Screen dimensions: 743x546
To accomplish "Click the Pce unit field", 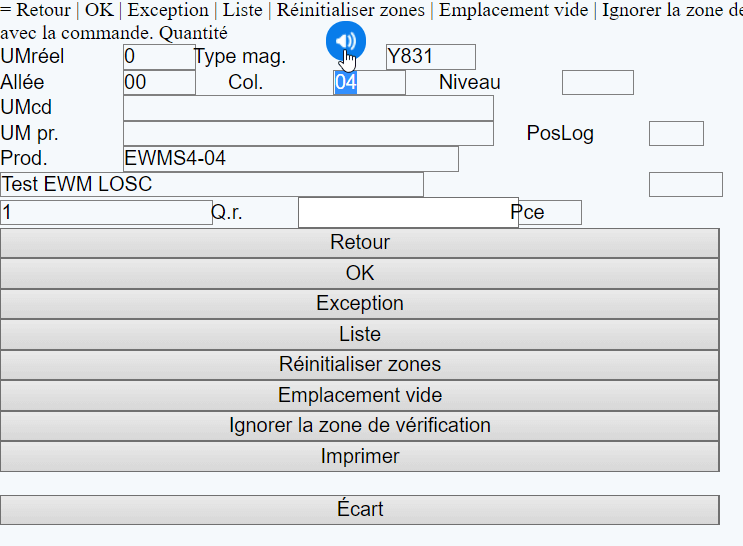I will point(550,212).
